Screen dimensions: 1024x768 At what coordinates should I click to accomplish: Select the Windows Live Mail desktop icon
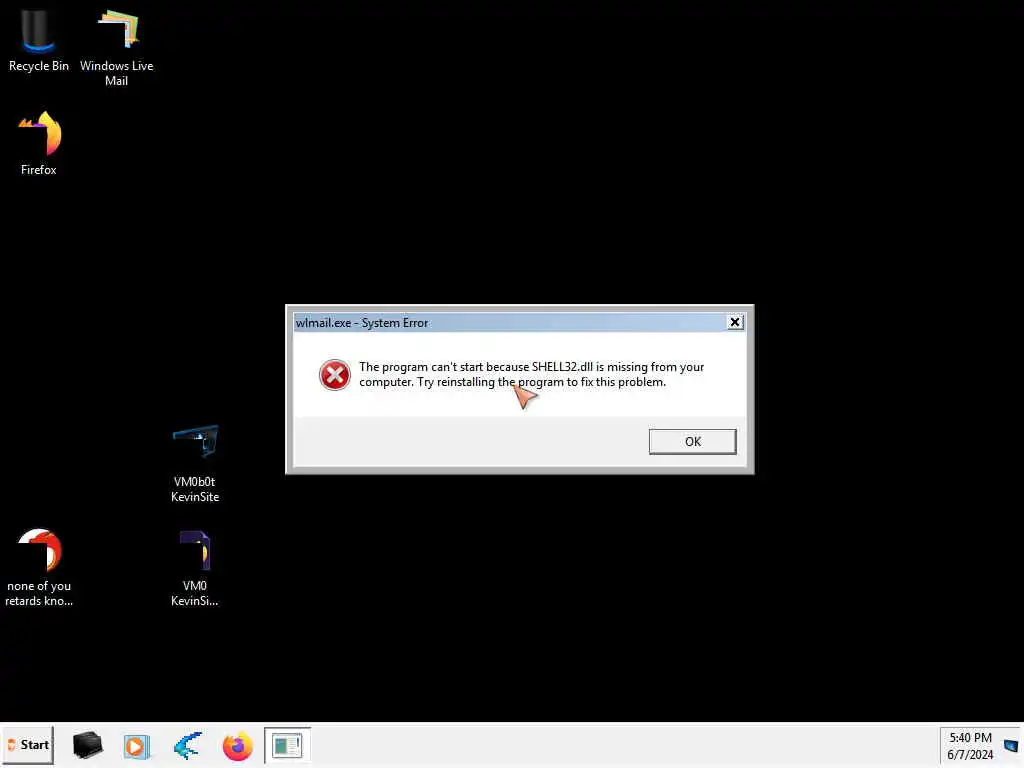point(116,48)
